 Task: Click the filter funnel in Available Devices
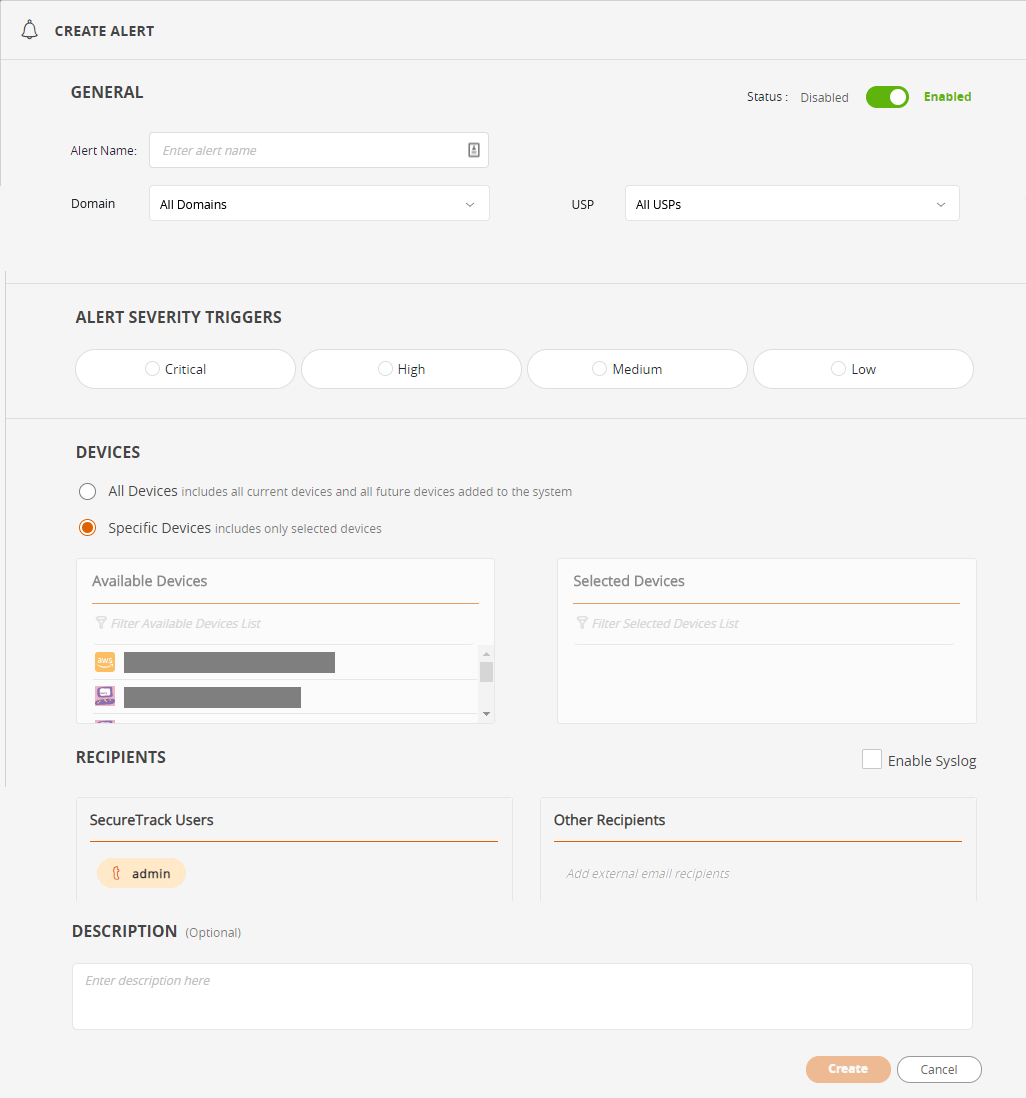101,623
